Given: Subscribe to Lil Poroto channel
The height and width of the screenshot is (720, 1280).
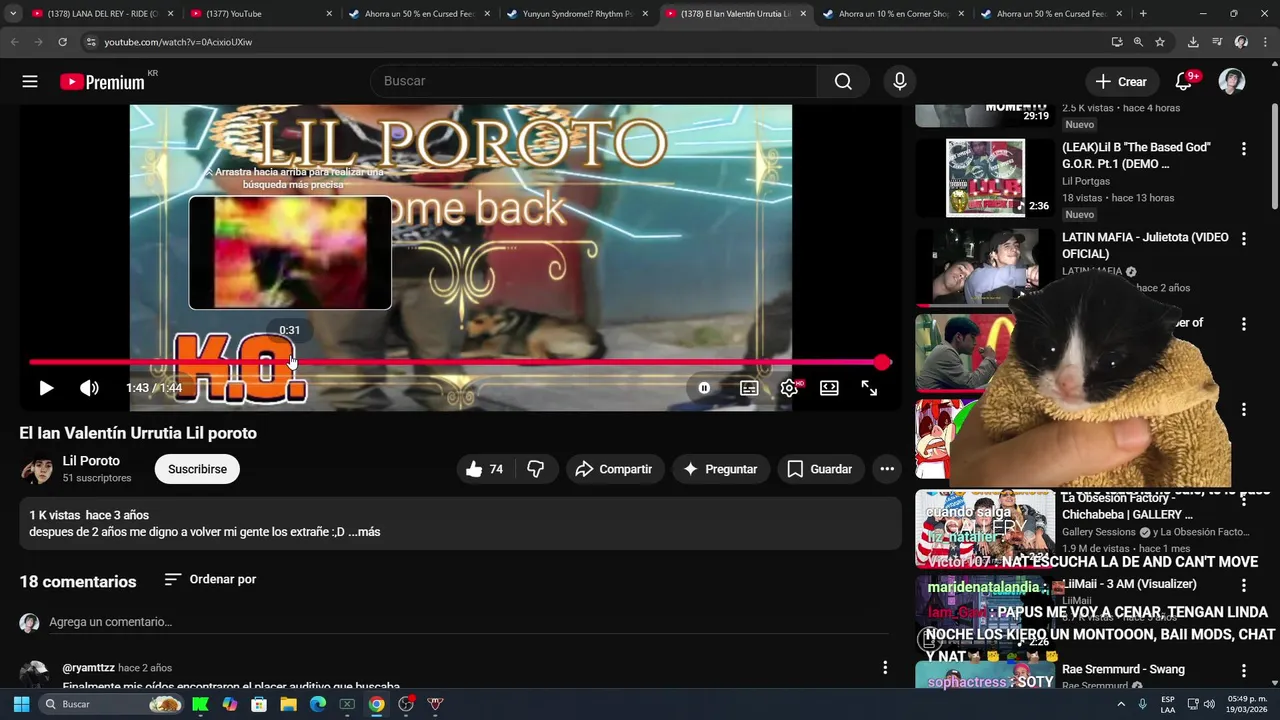Looking at the screenshot, I should coord(197,469).
